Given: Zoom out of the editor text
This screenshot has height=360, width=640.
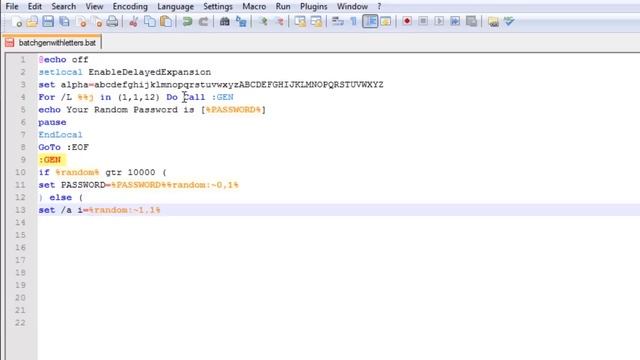Looking at the screenshot, I should [x=279, y=22].
